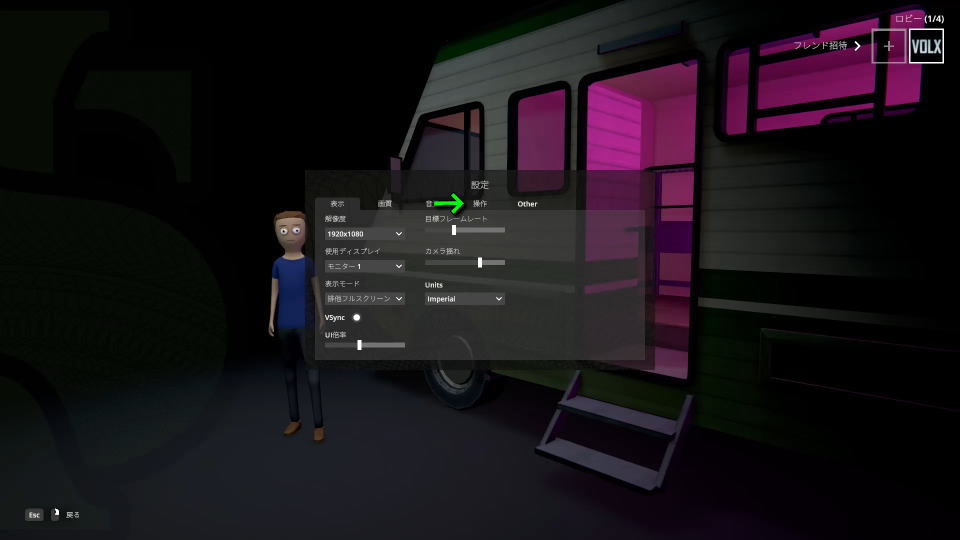Viewport: 960px width, 540px height.
Task: Toggle the VSync switch
Action: click(356, 317)
